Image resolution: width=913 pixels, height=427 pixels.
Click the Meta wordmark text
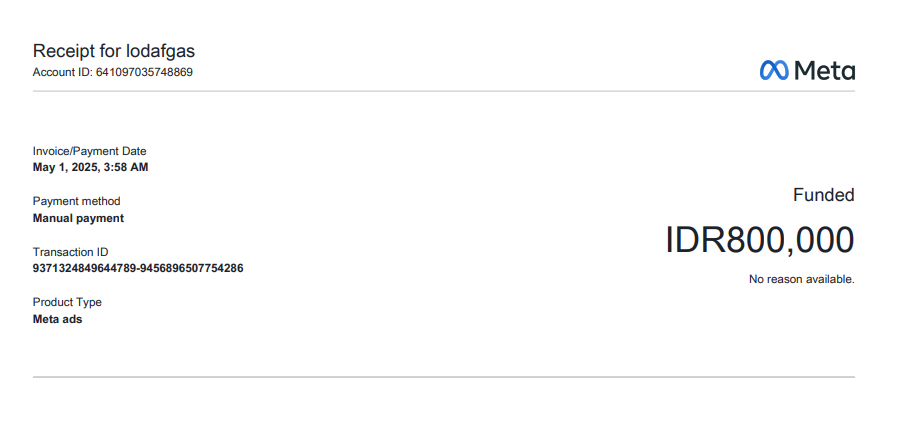(824, 70)
